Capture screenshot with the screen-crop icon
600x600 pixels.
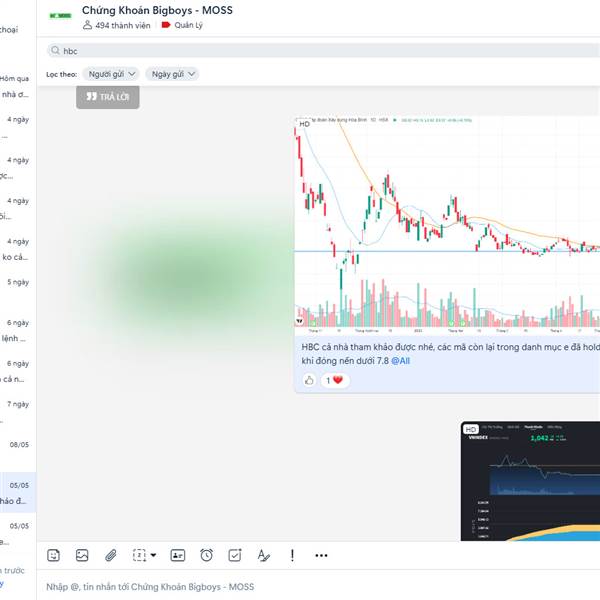point(139,555)
